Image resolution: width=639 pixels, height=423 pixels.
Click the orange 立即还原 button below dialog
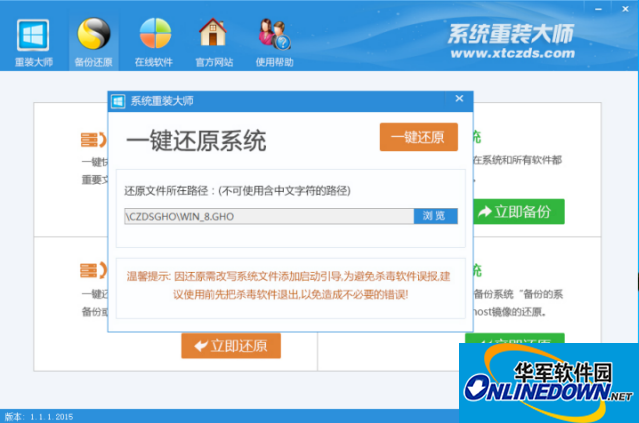tap(231, 346)
